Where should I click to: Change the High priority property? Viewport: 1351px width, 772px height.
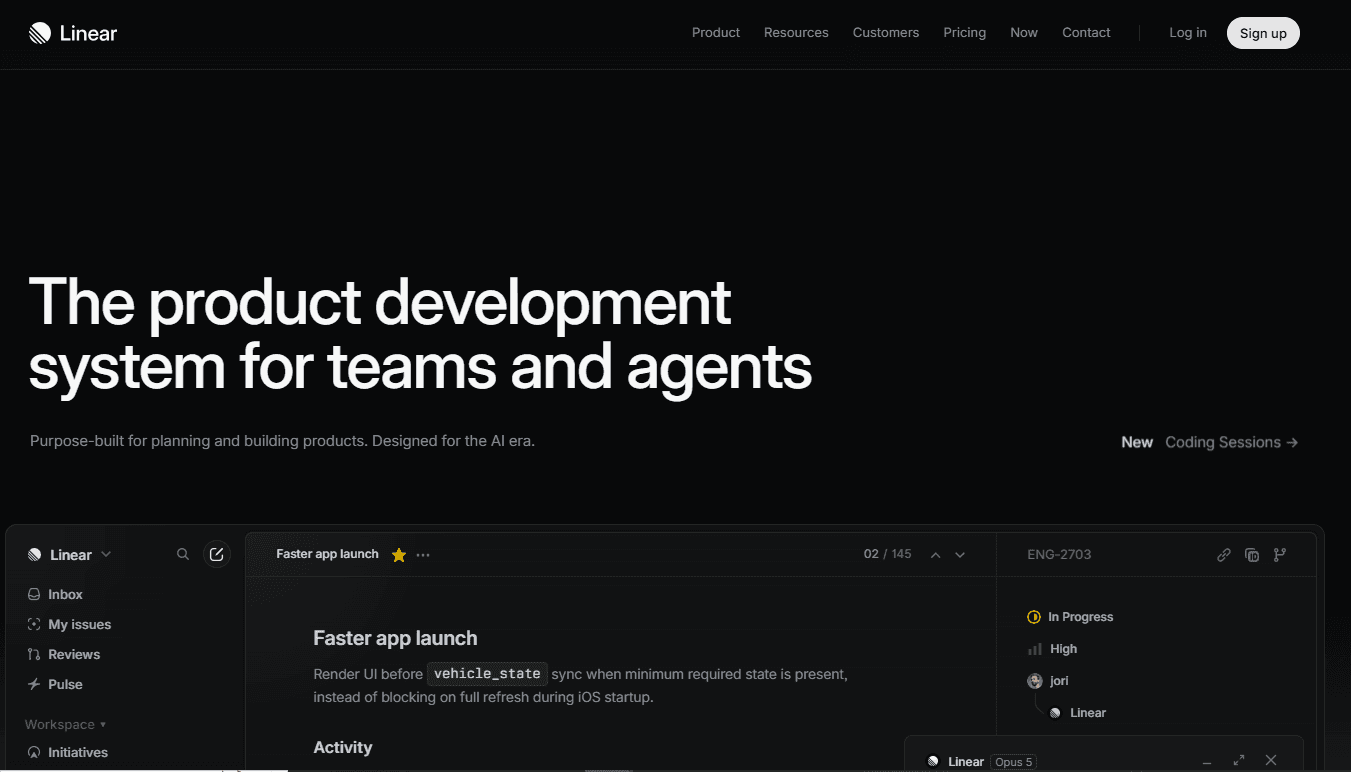[x=1052, y=649]
